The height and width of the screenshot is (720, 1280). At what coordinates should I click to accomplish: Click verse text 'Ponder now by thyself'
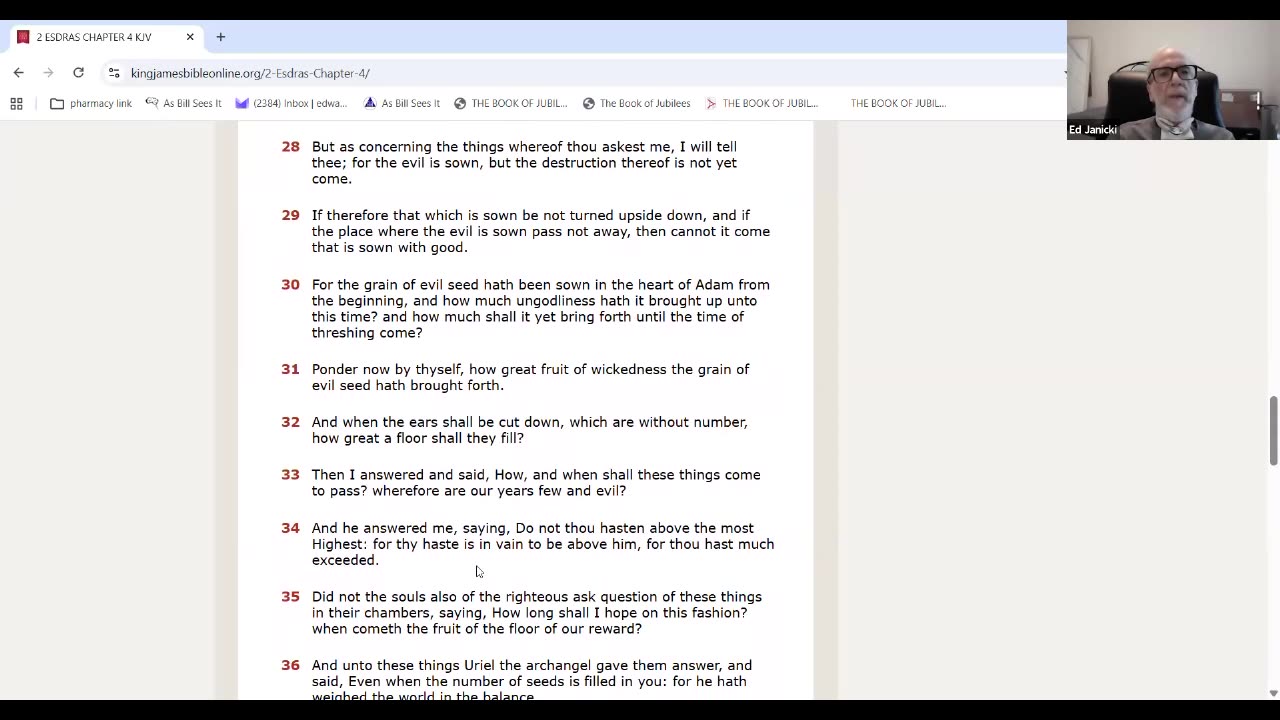[530, 377]
